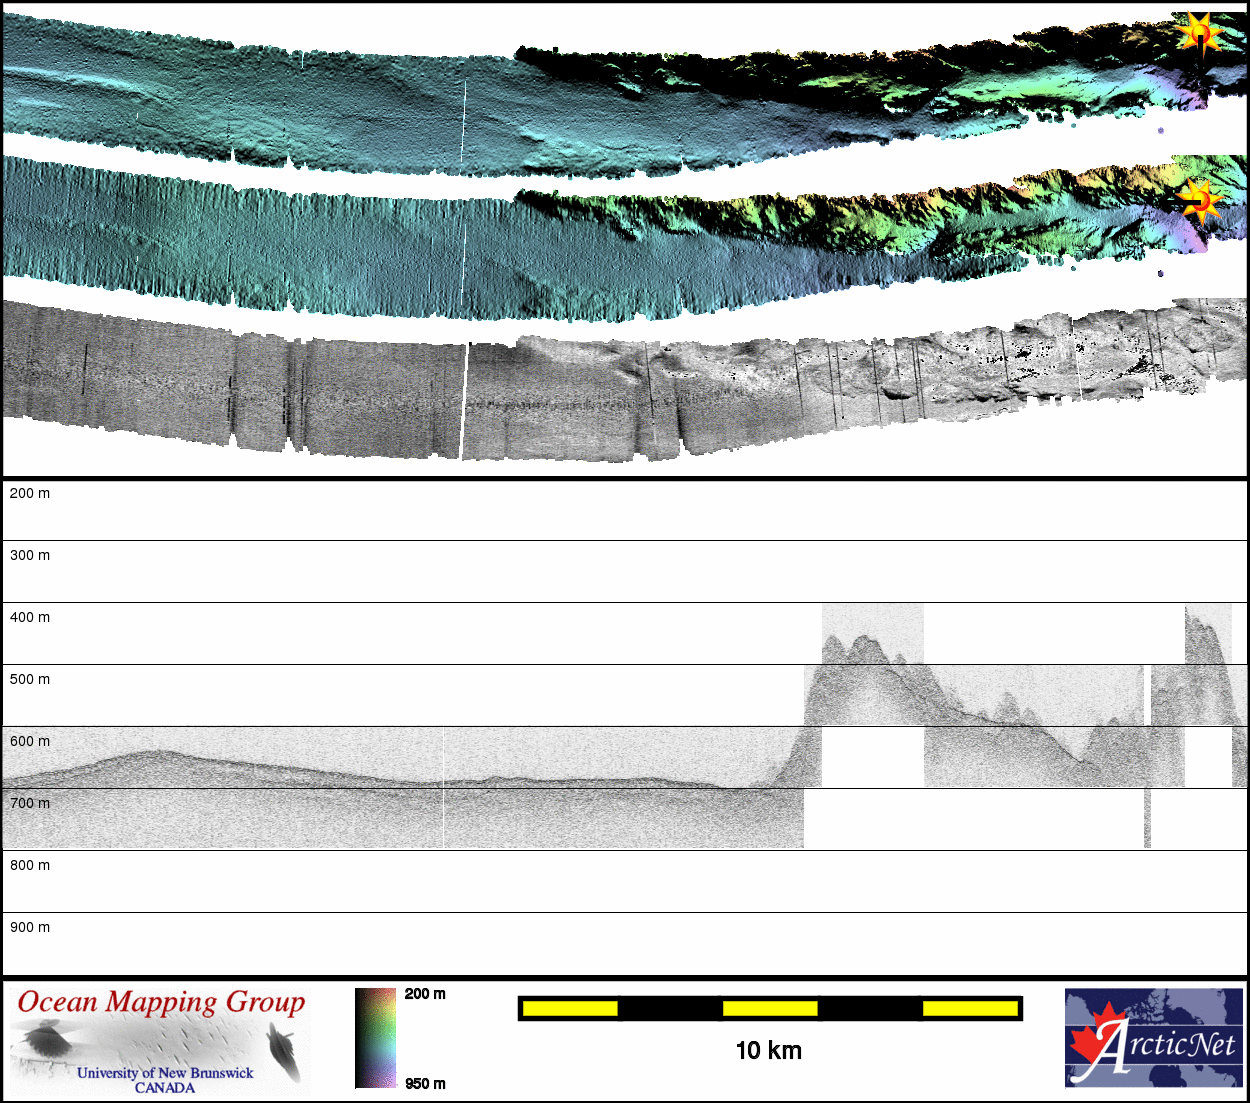Select the 950 m label beside color scale
This screenshot has width=1250, height=1103.
point(425,1084)
